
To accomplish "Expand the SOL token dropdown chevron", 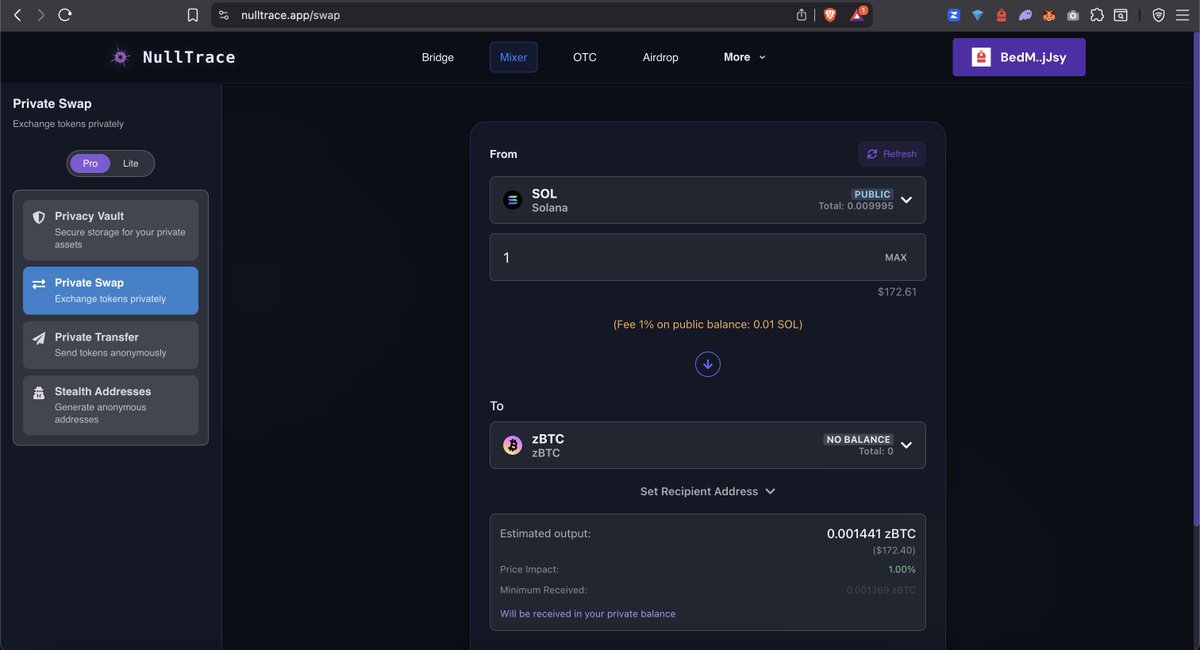I will pyautogui.click(x=906, y=200).
